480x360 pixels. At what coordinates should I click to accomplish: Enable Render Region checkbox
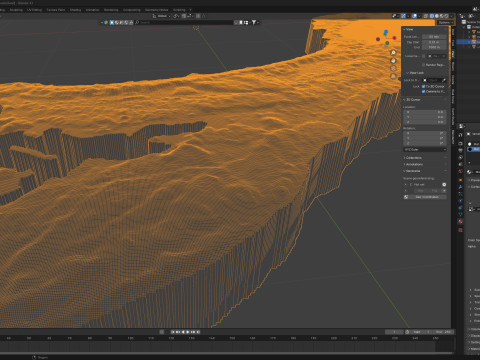pos(423,65)
